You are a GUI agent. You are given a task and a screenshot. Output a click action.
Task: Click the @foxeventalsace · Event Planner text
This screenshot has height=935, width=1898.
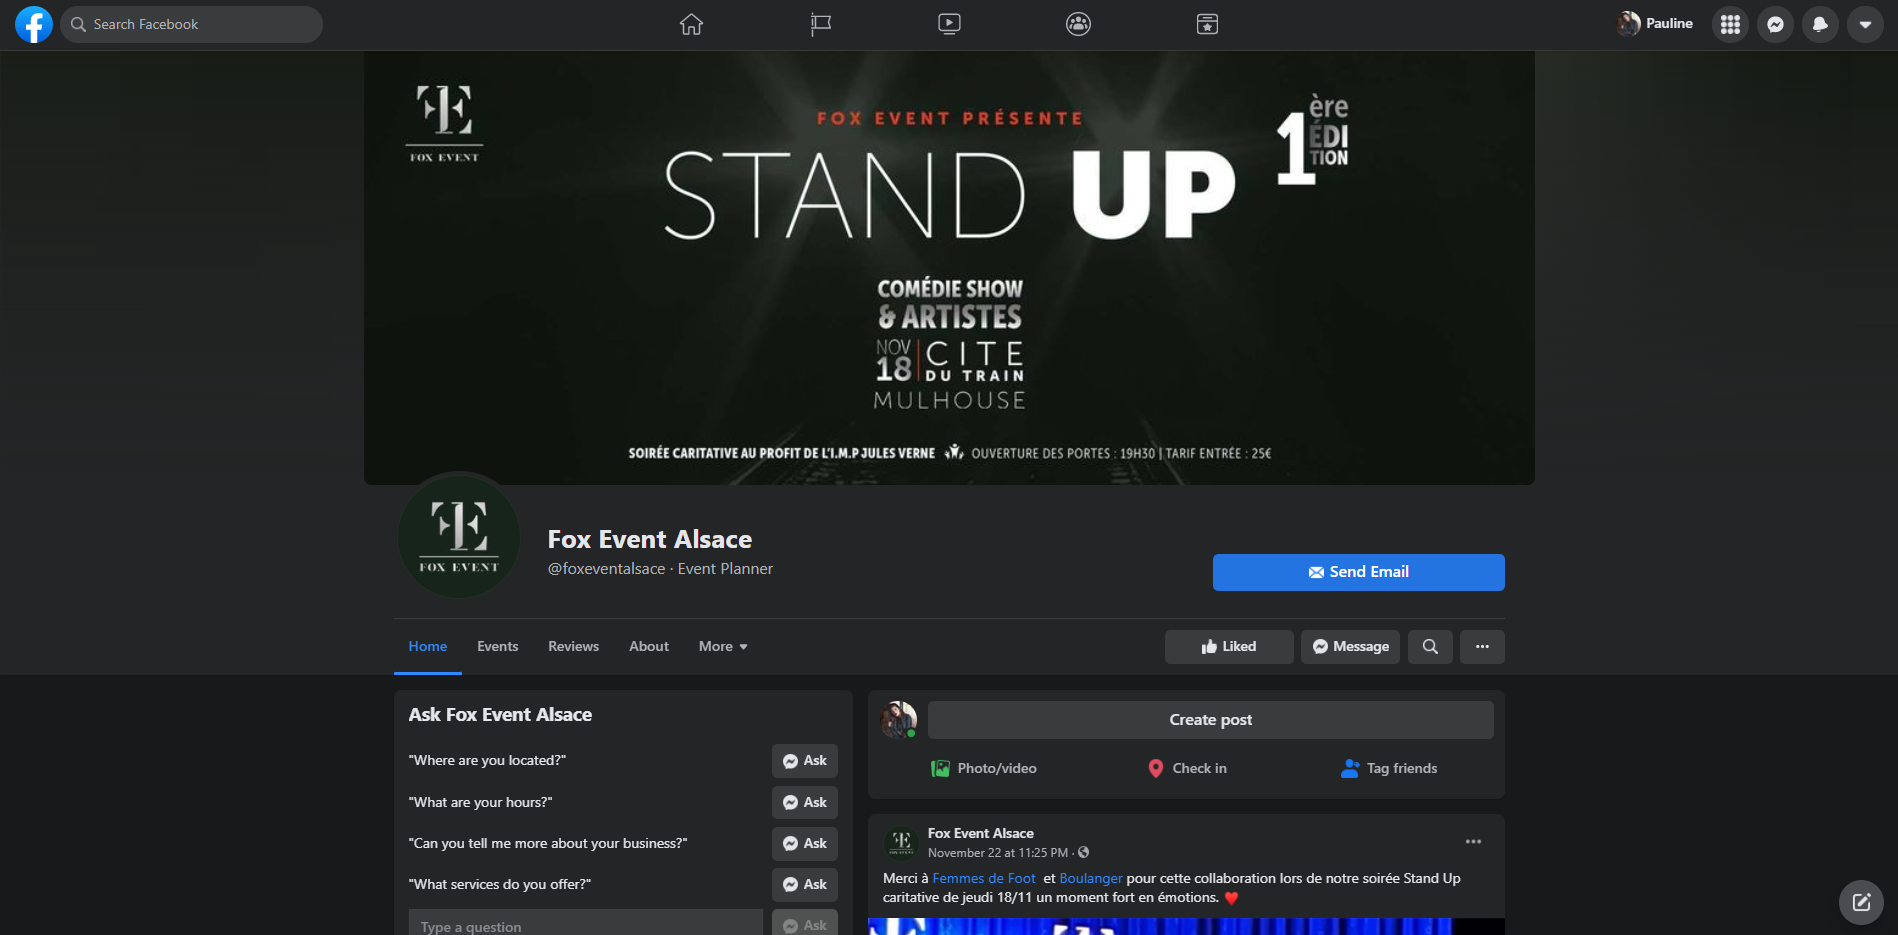coord(660,569)
